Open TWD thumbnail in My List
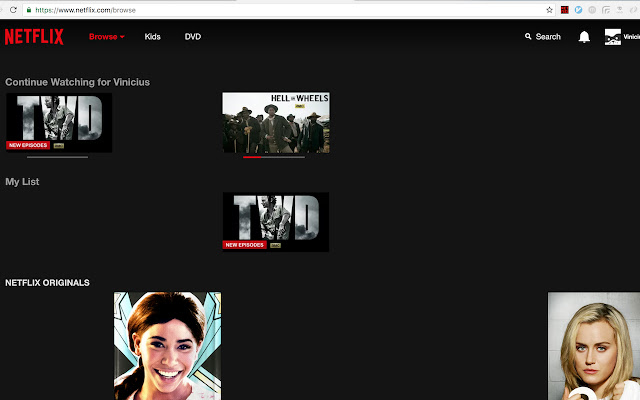 coord(276,222)
